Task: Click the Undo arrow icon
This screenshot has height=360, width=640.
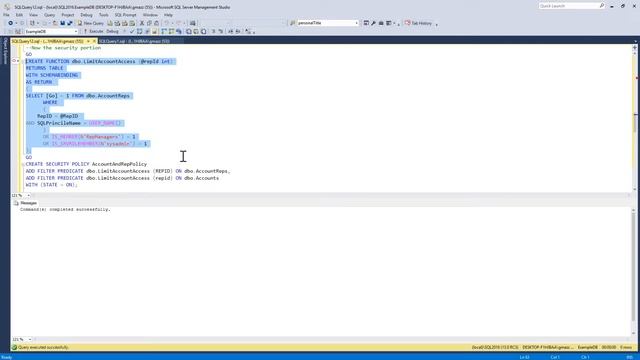Action: (x=167, y=23)
